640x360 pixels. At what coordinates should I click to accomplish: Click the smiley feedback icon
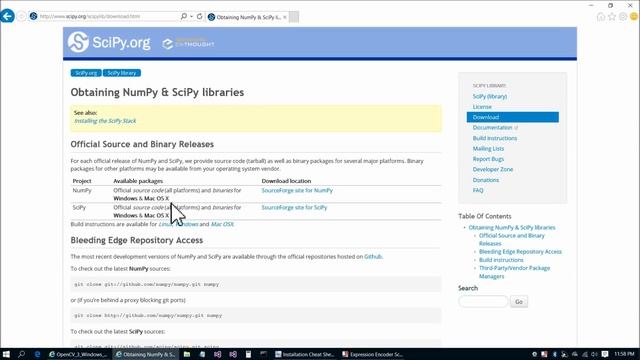634,17
